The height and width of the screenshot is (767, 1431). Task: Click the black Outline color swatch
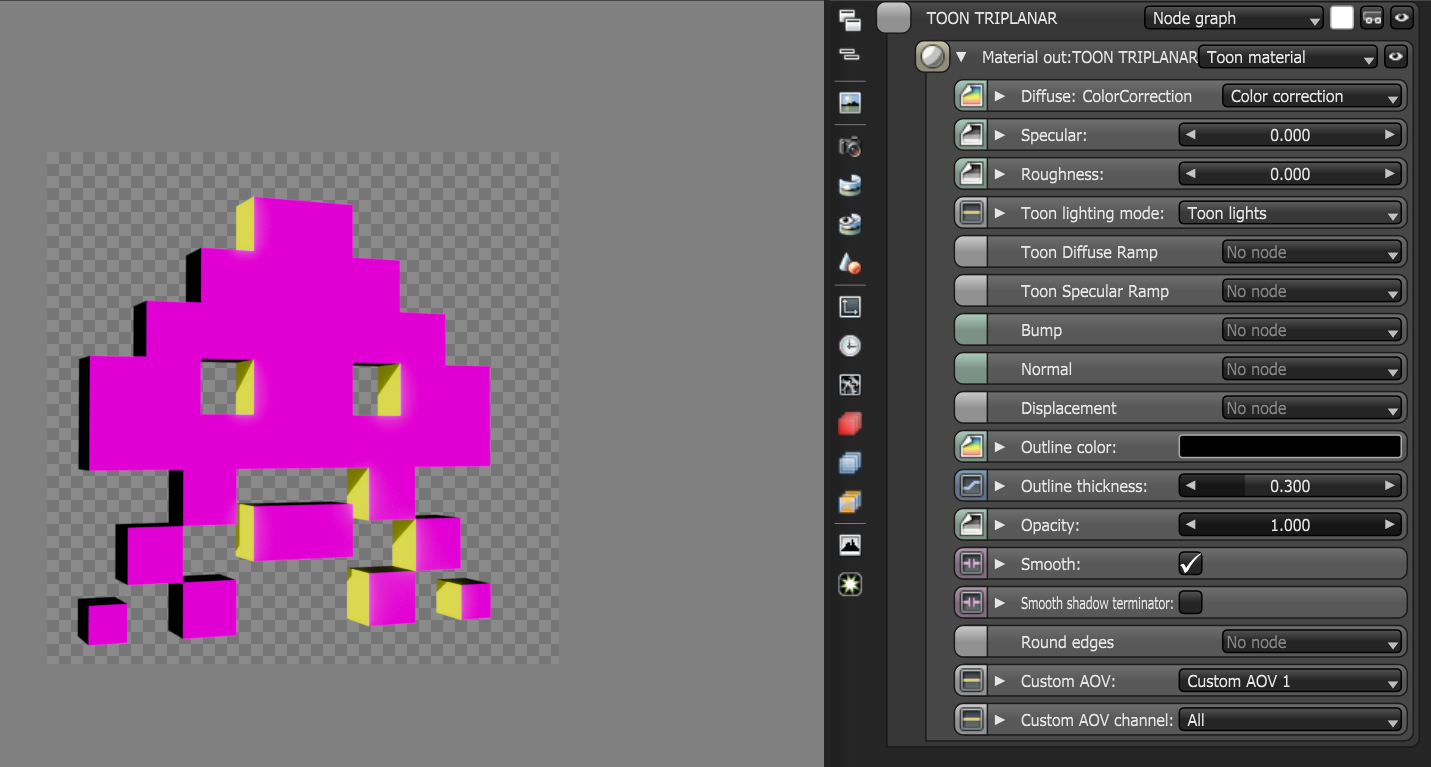(x=1290, y=447)
